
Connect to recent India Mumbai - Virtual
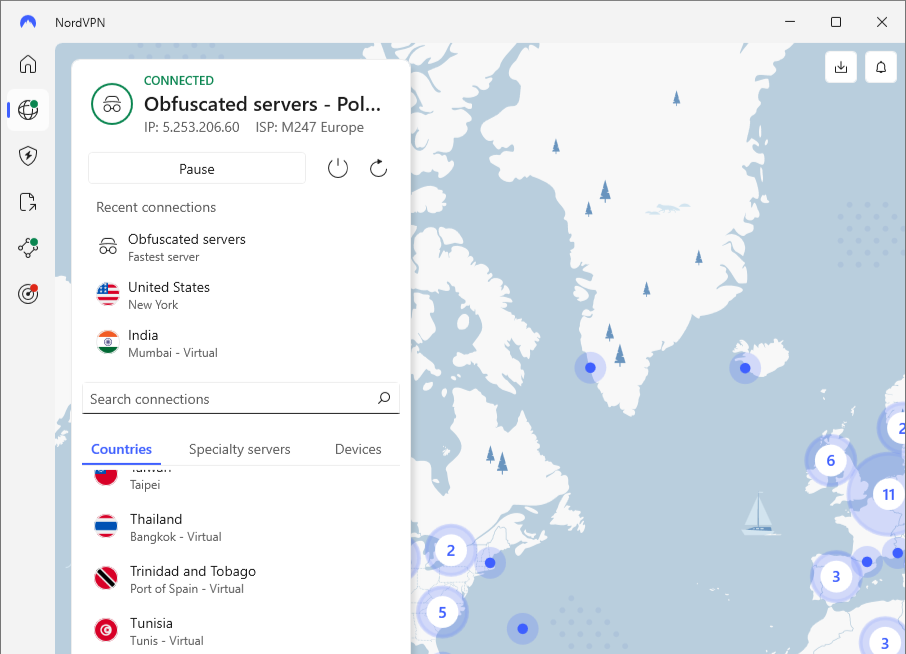(x=241, y=343)
